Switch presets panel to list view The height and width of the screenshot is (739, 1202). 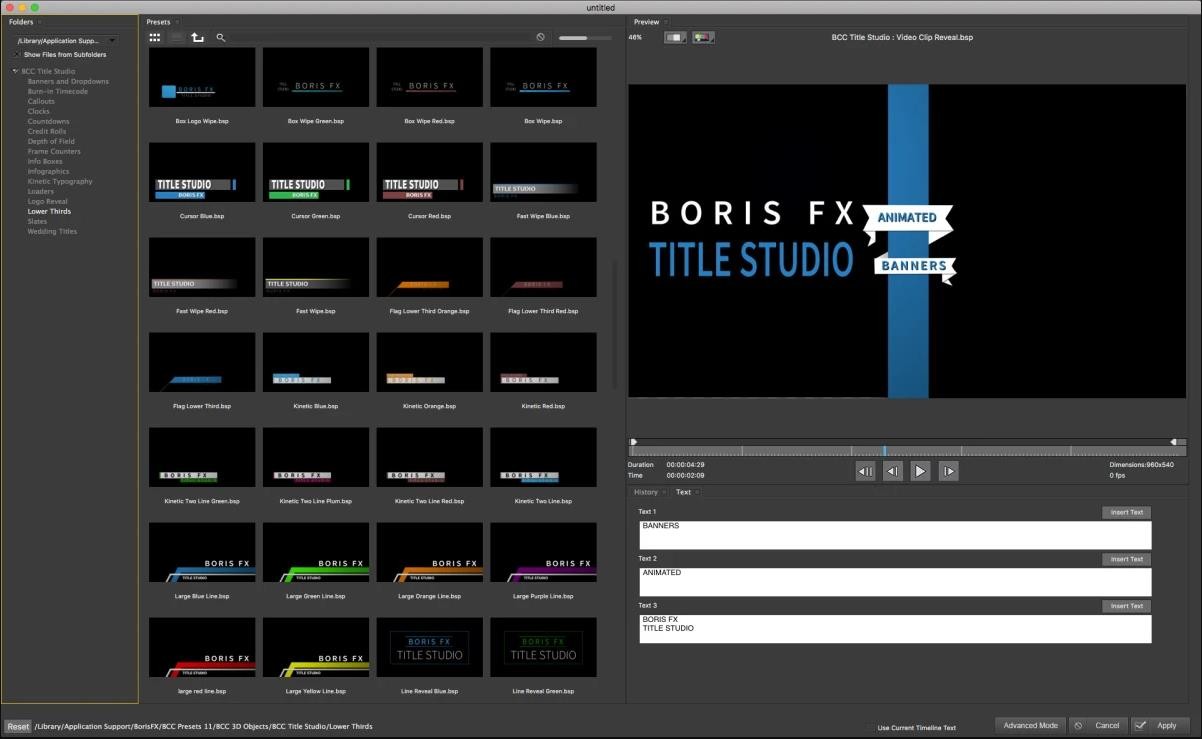[x=176, y=37]
